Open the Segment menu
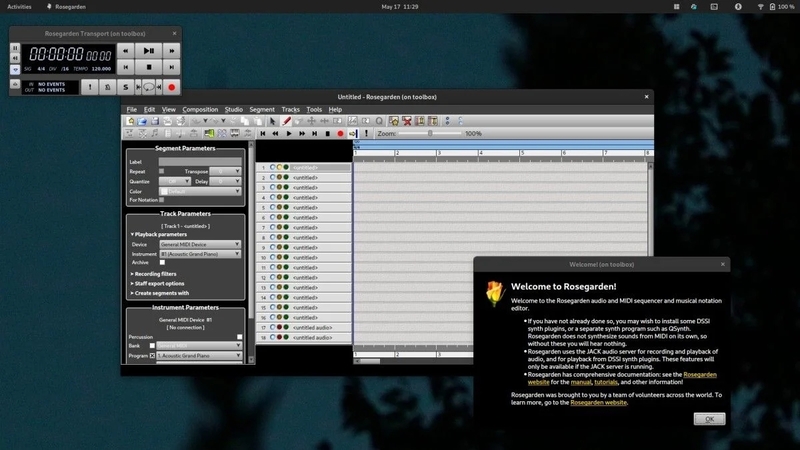Viewport: 800px width, 450px height. 262,109
